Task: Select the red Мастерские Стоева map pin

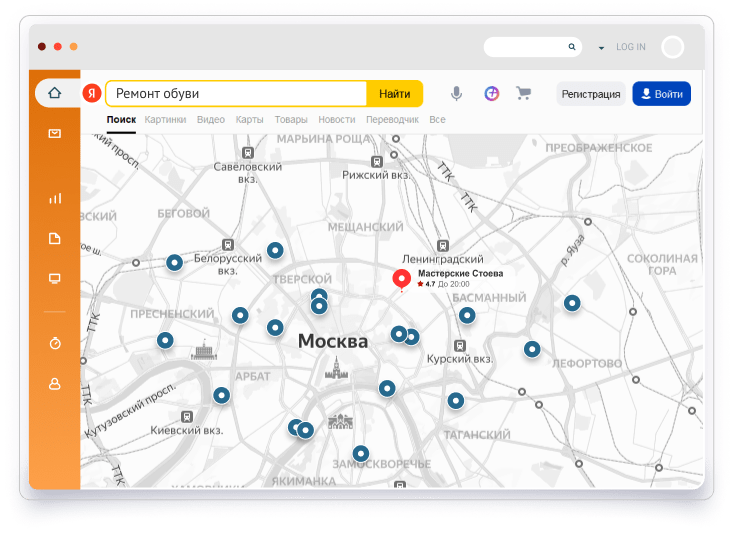Action: 401,279
